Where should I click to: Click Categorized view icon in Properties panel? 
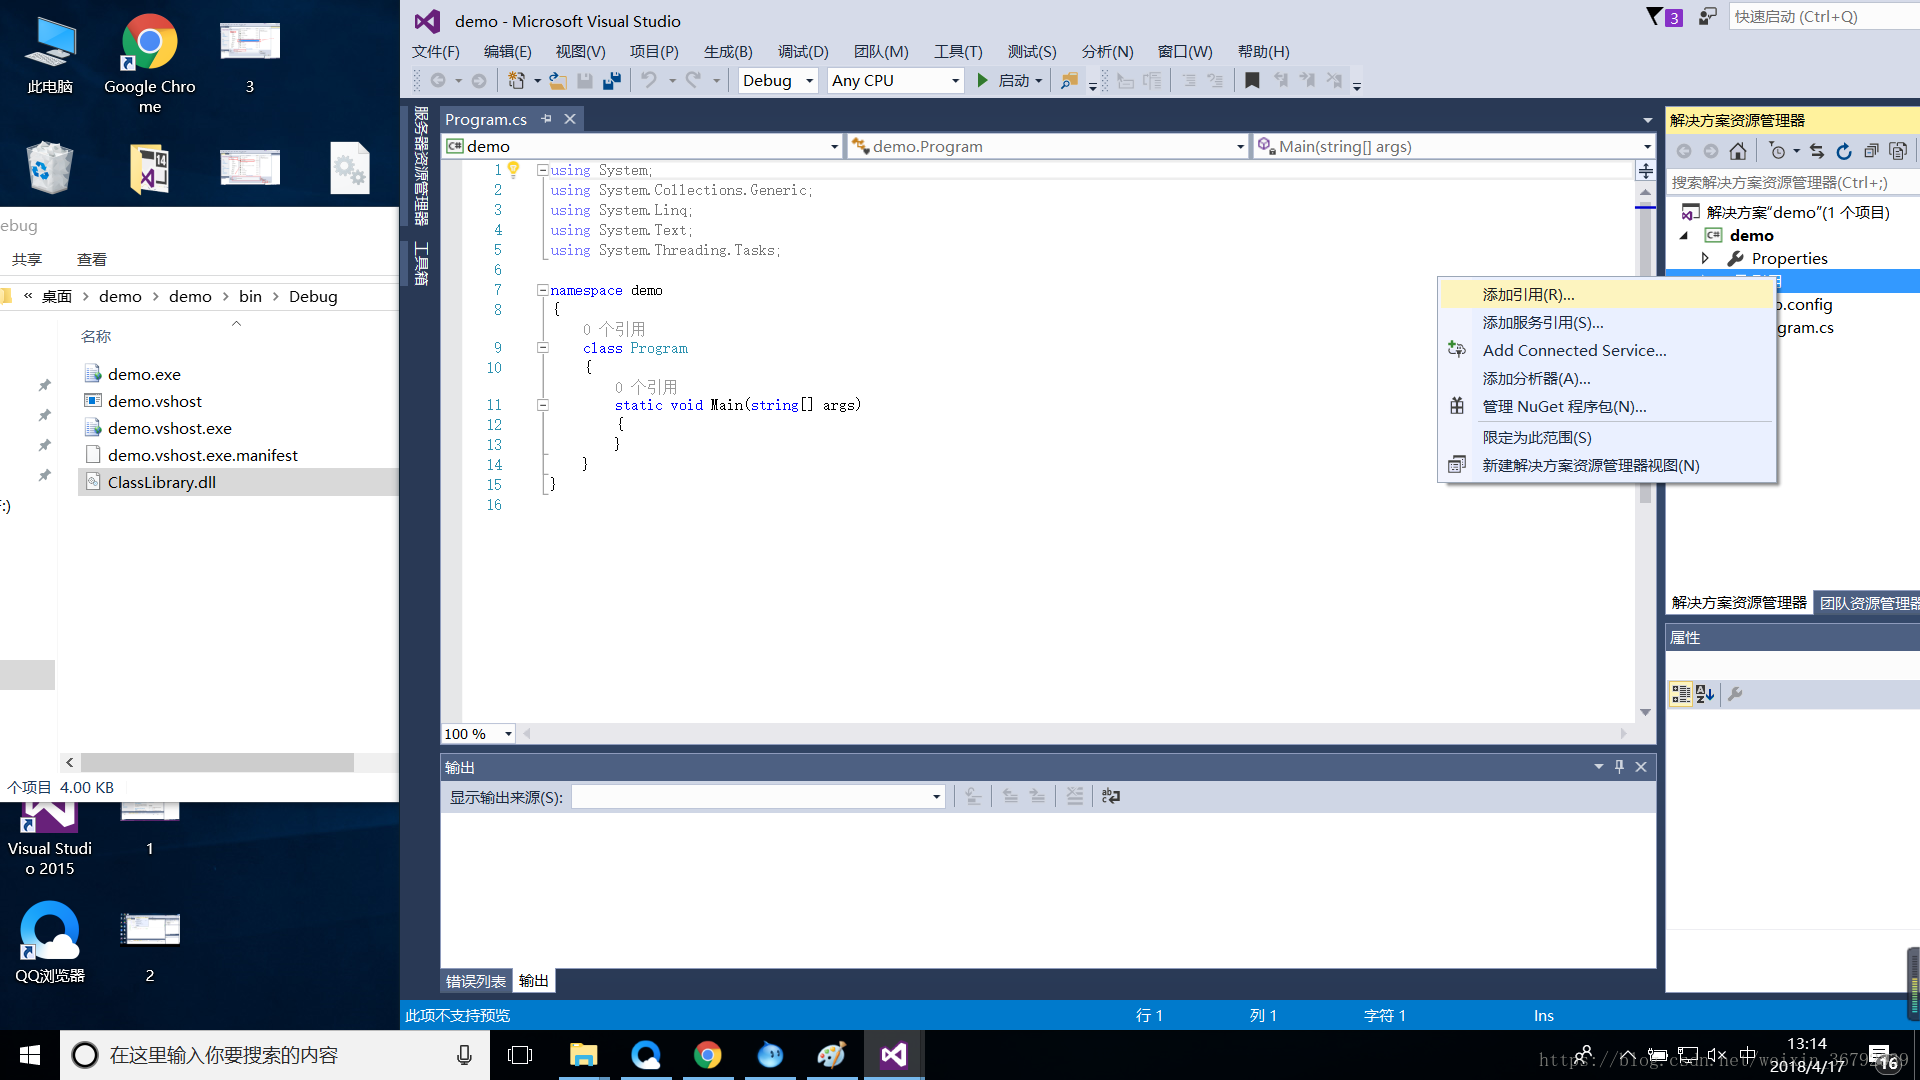click(x=1681, y=694)
